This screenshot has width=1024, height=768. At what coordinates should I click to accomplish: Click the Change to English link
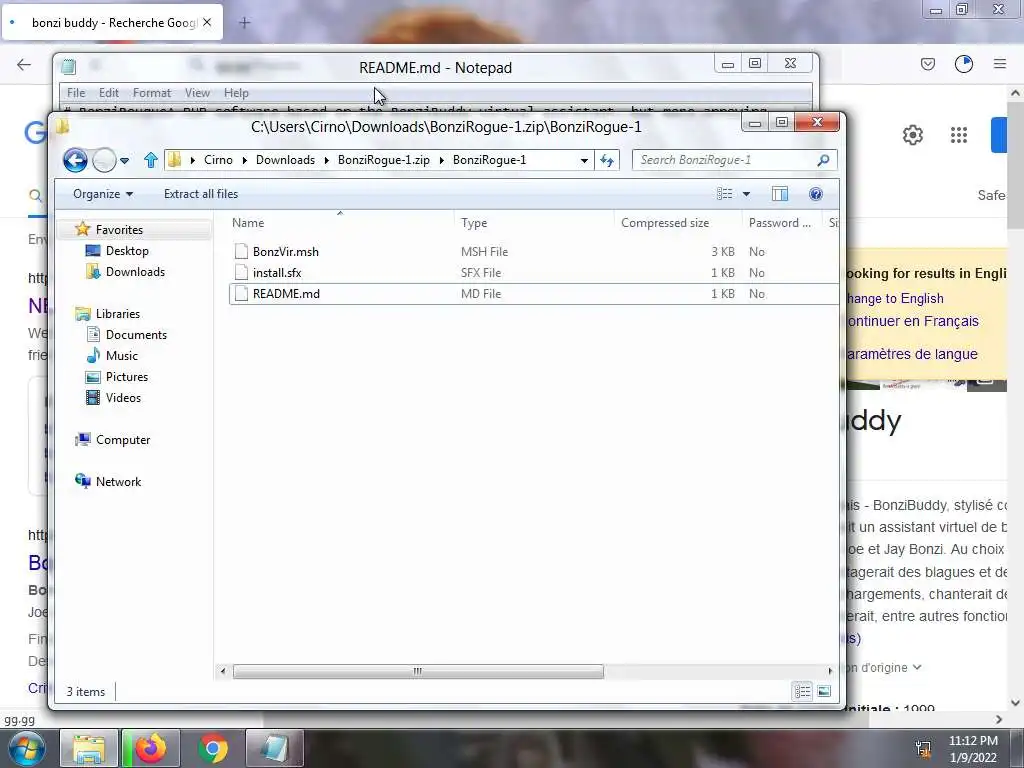click(x=895, y=299)
